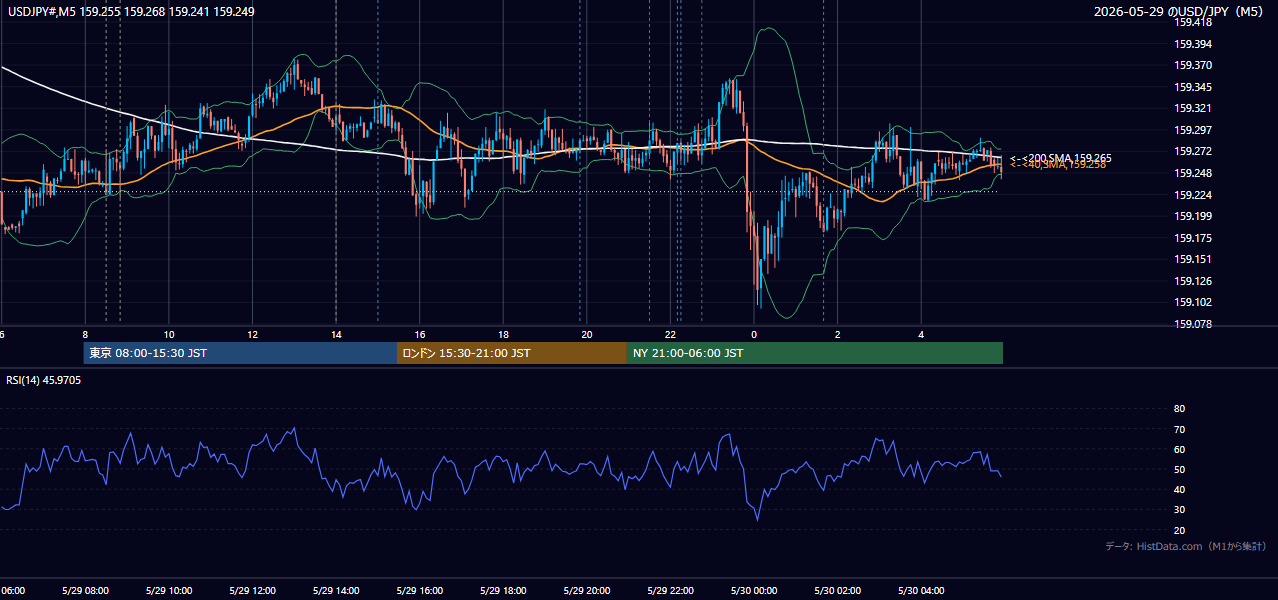
Task: Click hour label 8 under price chart
Action: [x=86, y=335]
